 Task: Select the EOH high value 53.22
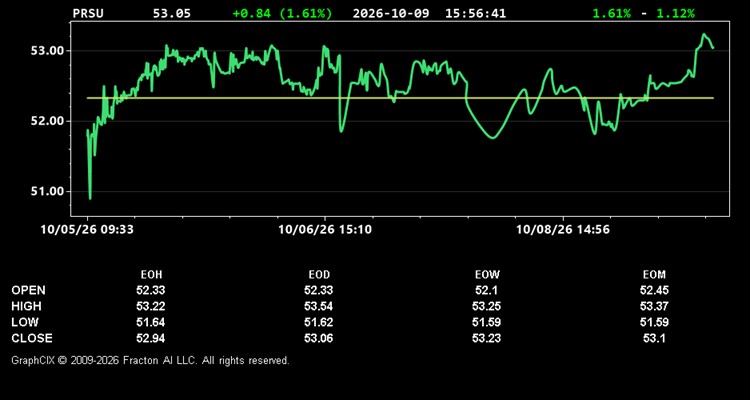coord(151,306)
